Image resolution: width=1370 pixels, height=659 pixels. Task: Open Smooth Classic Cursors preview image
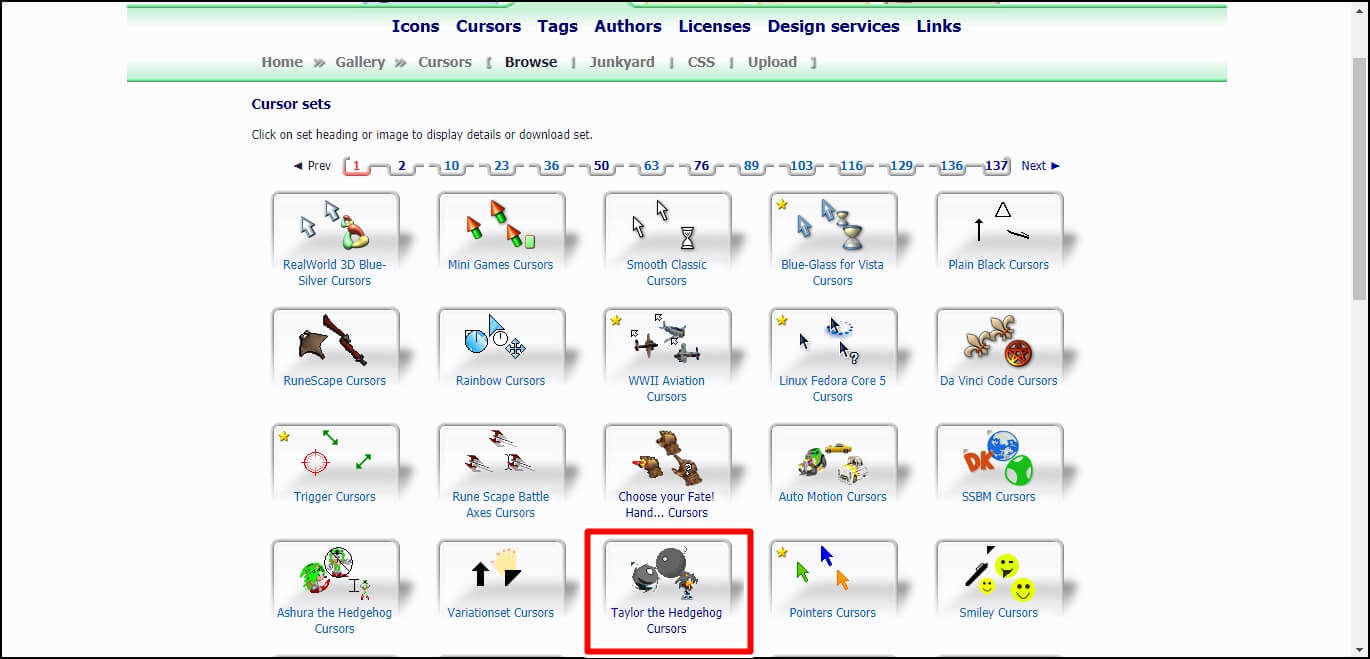coord(667,224)
